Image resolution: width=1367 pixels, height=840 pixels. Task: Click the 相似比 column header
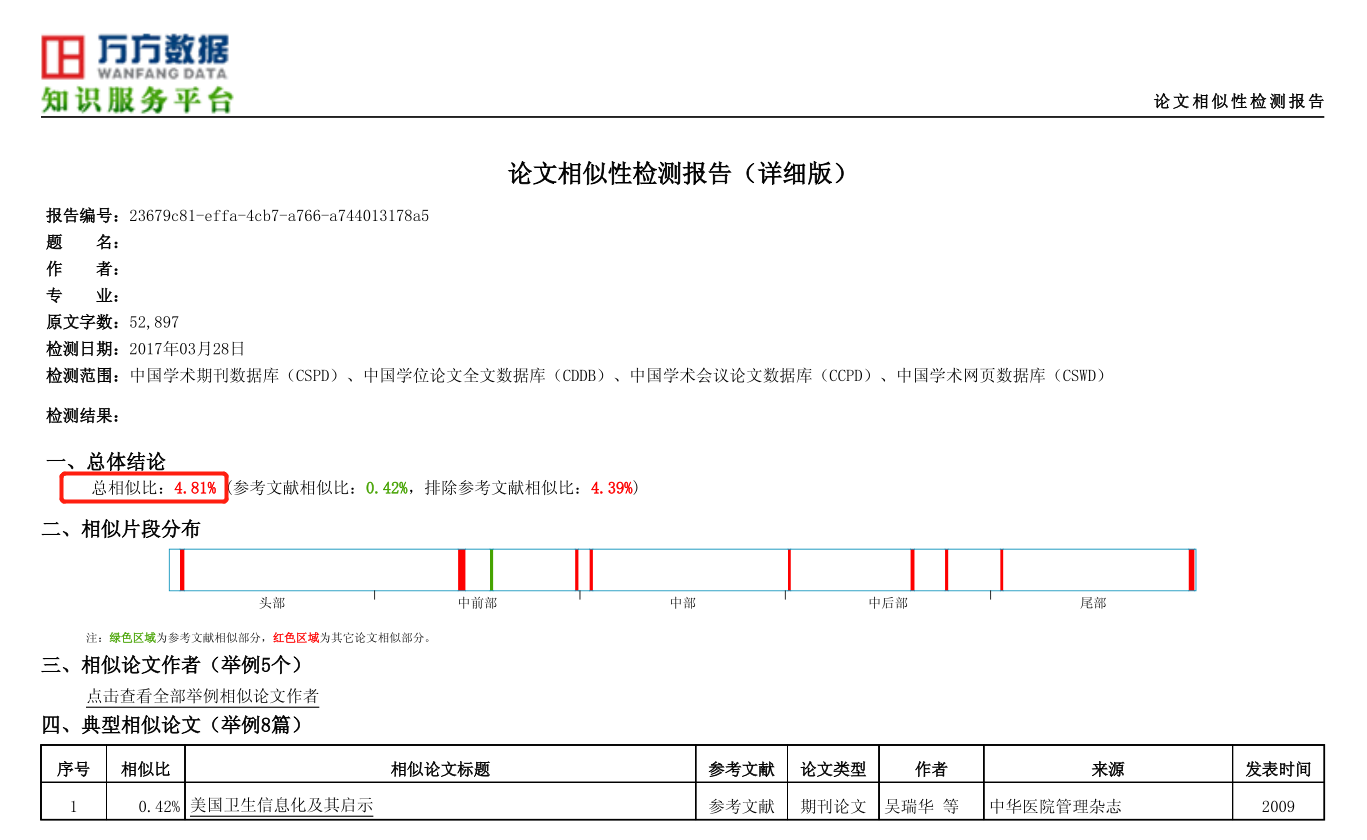145,769
